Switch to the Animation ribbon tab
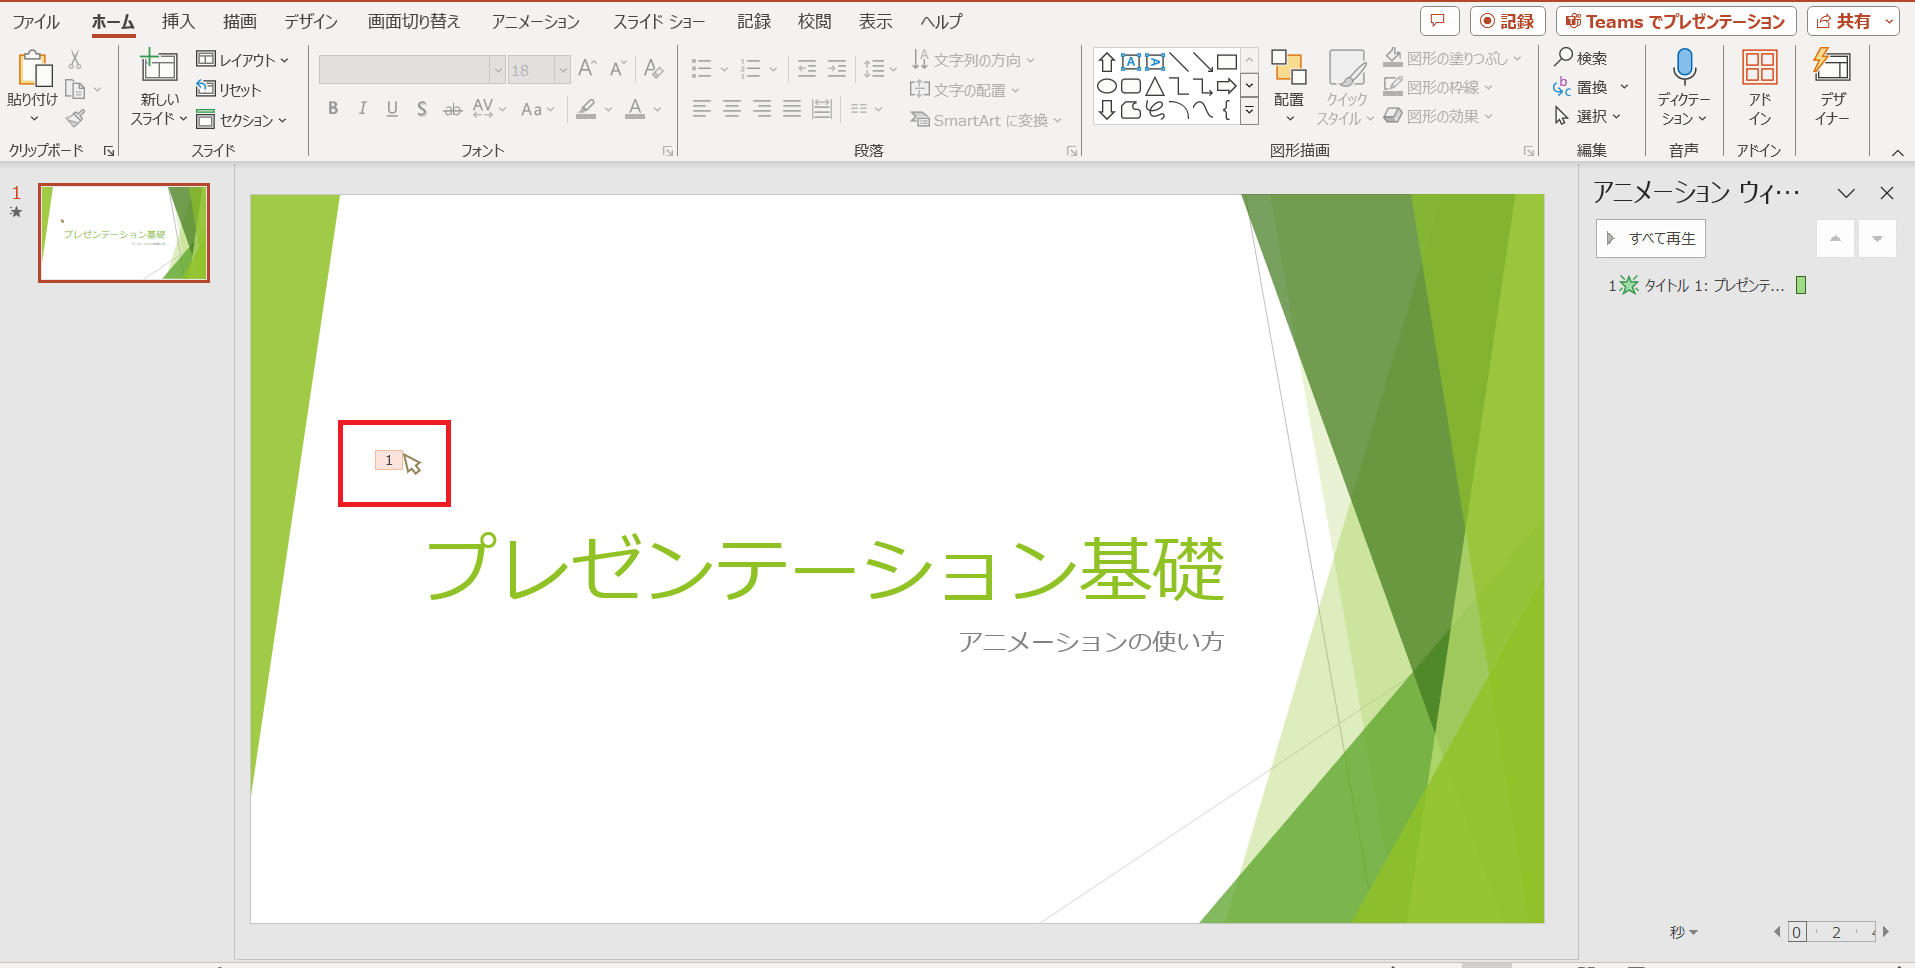 [535, 21]
